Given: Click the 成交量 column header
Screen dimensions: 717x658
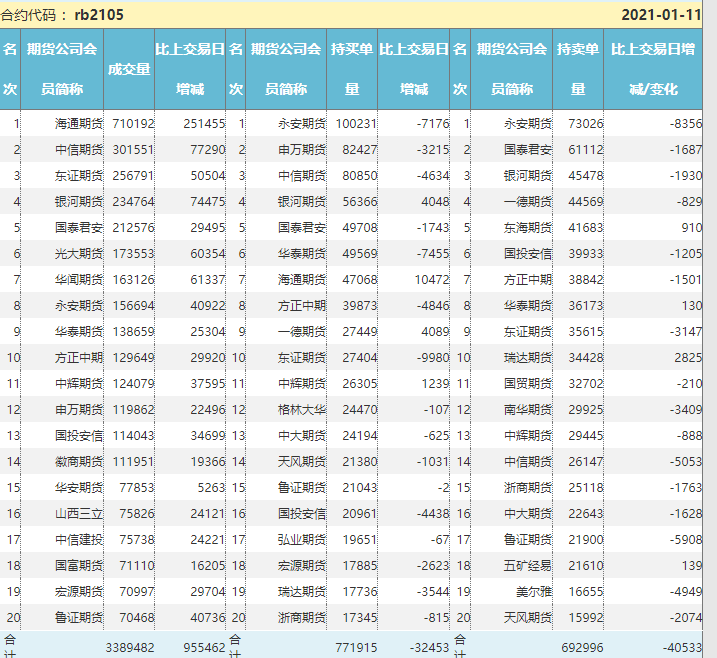Looking at the screenshot, I should pyautogui.click(x=129, y=69).
